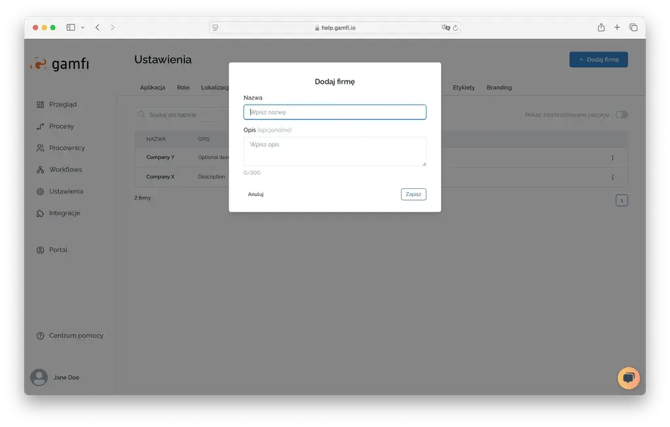Open the Company Y row options menu
The height and width of the screenshot is (427, 670).
[612, 157]
